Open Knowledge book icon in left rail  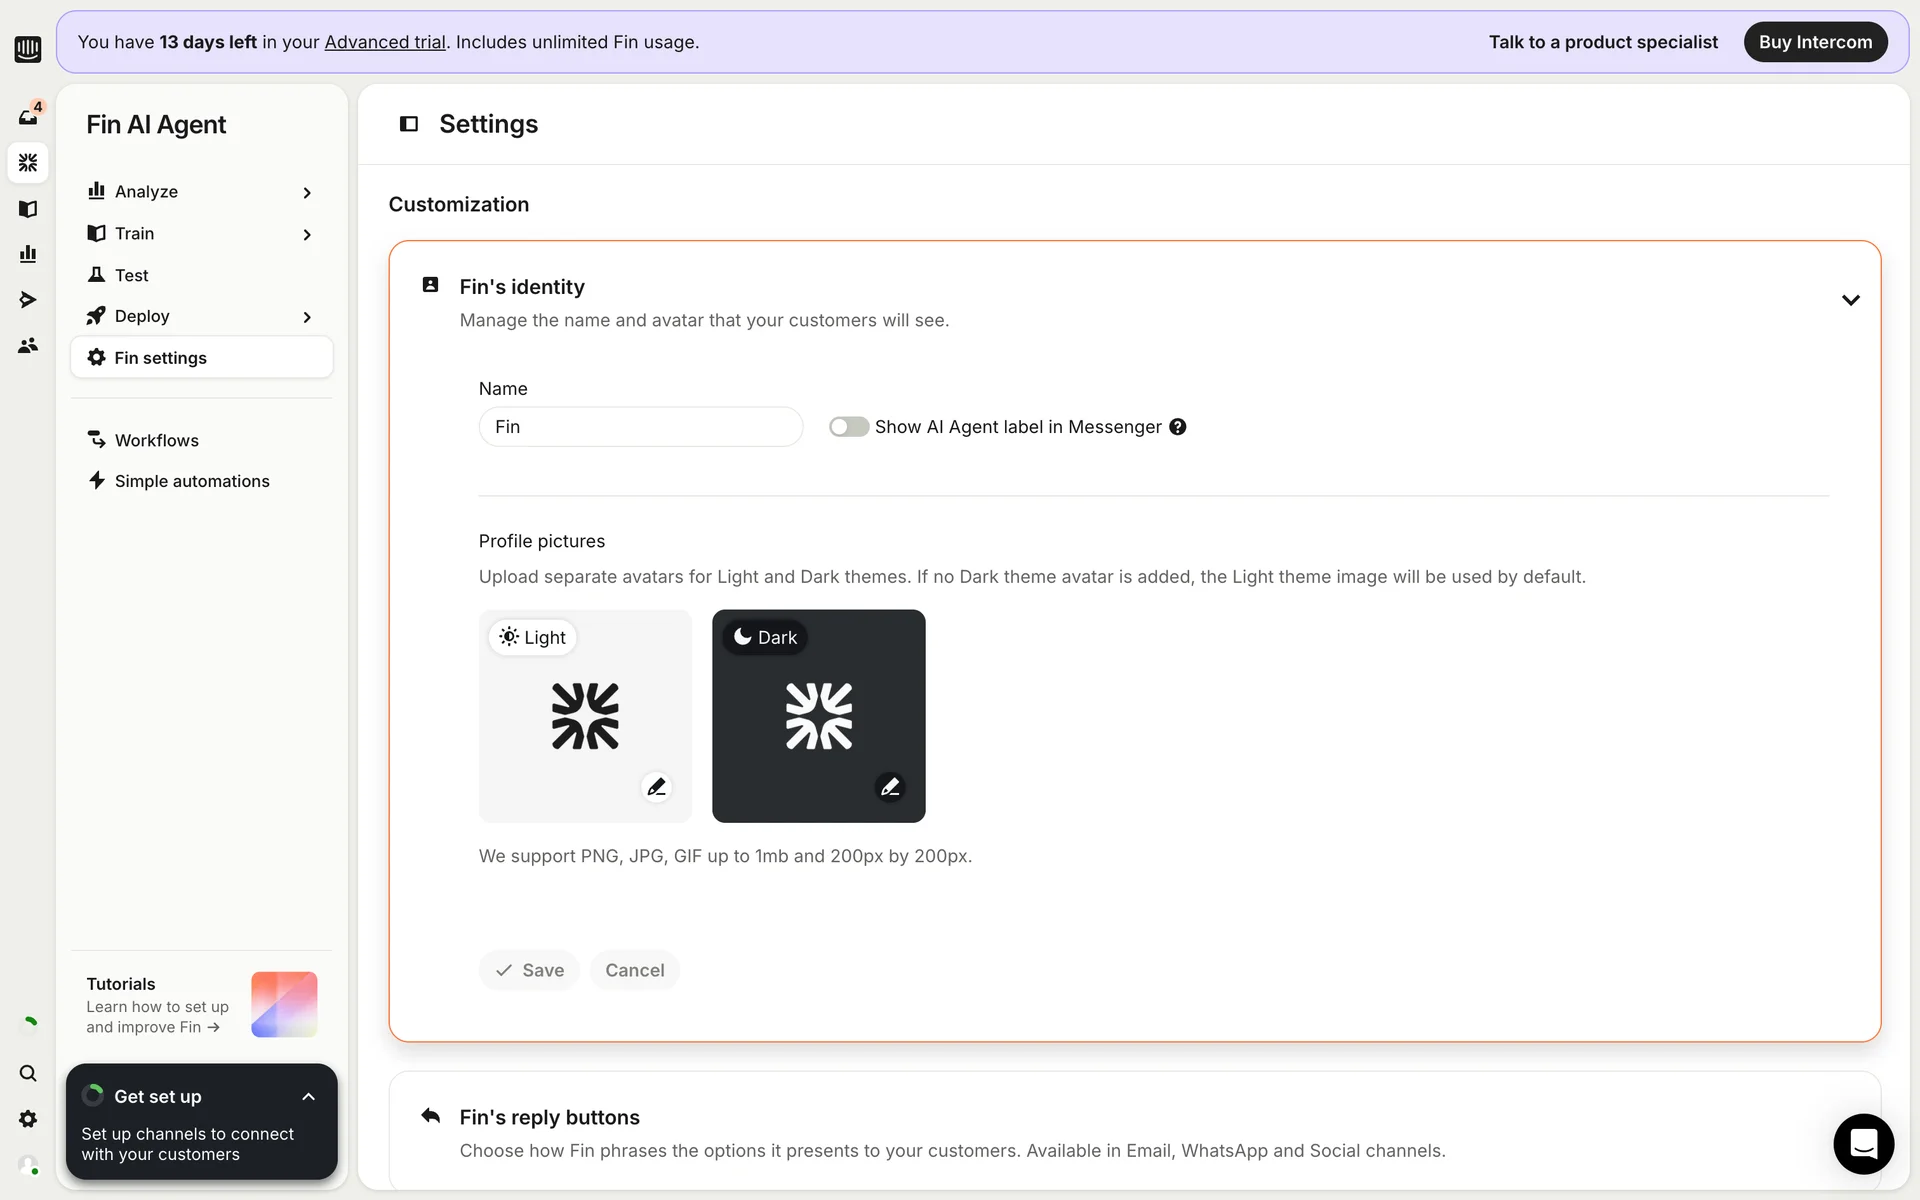28,209
